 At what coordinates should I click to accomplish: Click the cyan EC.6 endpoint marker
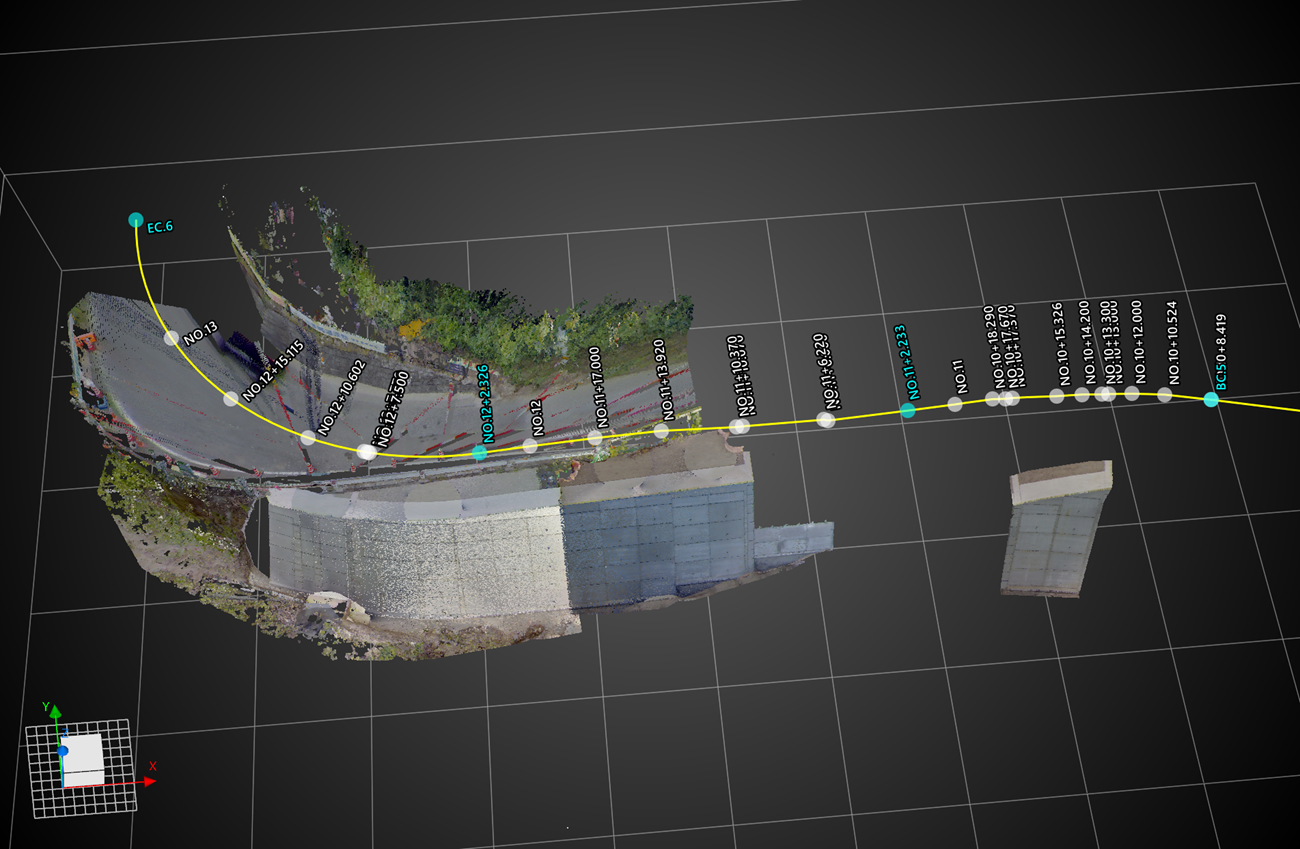point(136,220)
